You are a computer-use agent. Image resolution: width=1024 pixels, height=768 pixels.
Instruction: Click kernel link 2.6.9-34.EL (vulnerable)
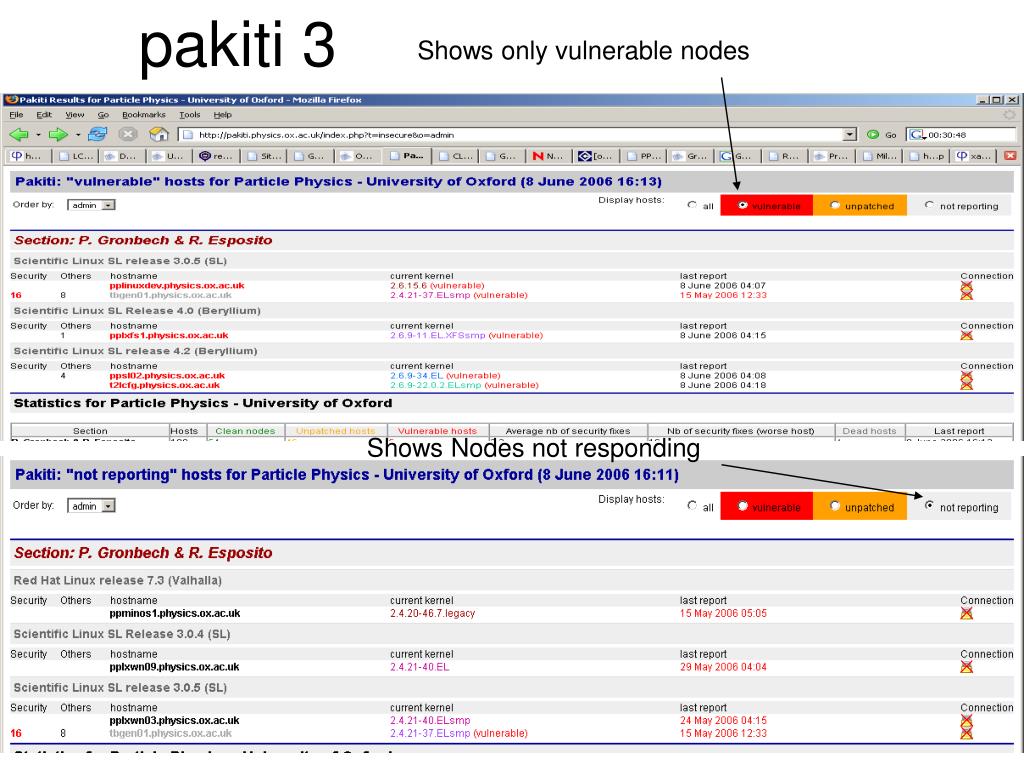pyautogui.click(x=445, y=376)
